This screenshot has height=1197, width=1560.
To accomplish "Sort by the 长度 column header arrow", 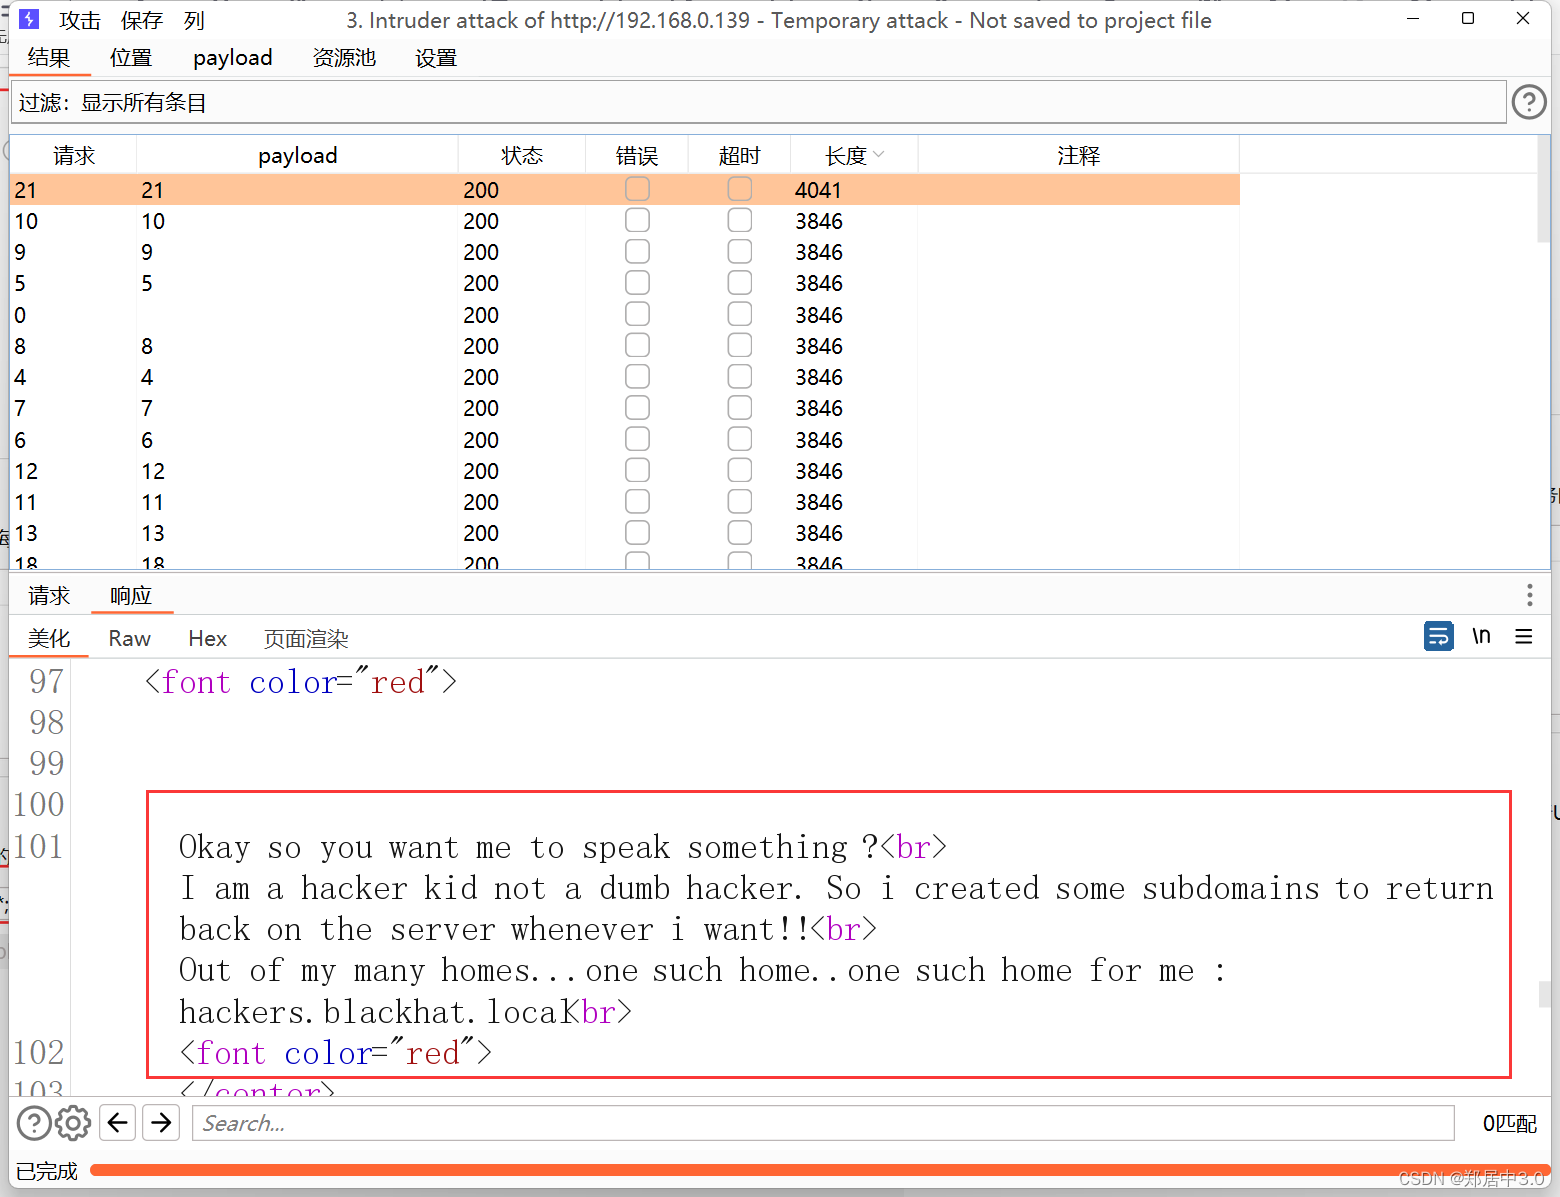I will click(x=879, y=155).
